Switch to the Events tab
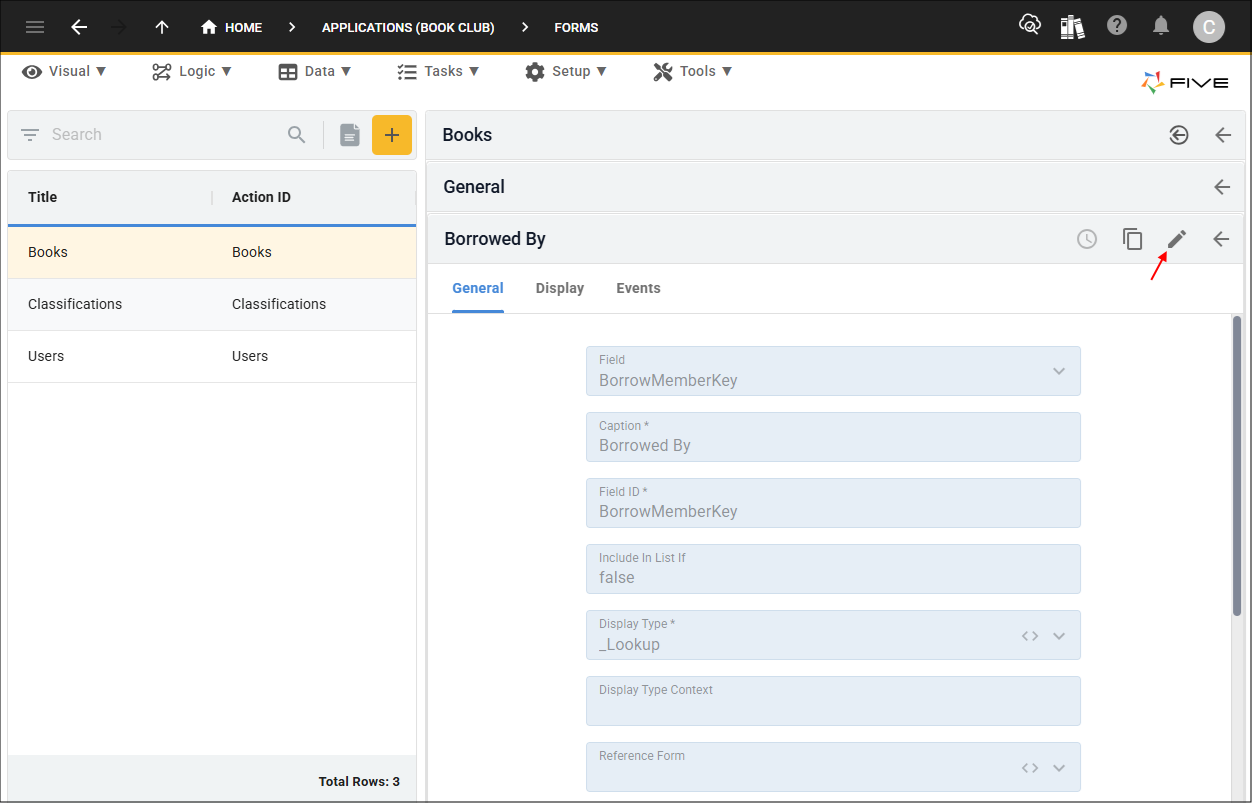Viewport: 1252px width, 803px height. coord(638,288)
